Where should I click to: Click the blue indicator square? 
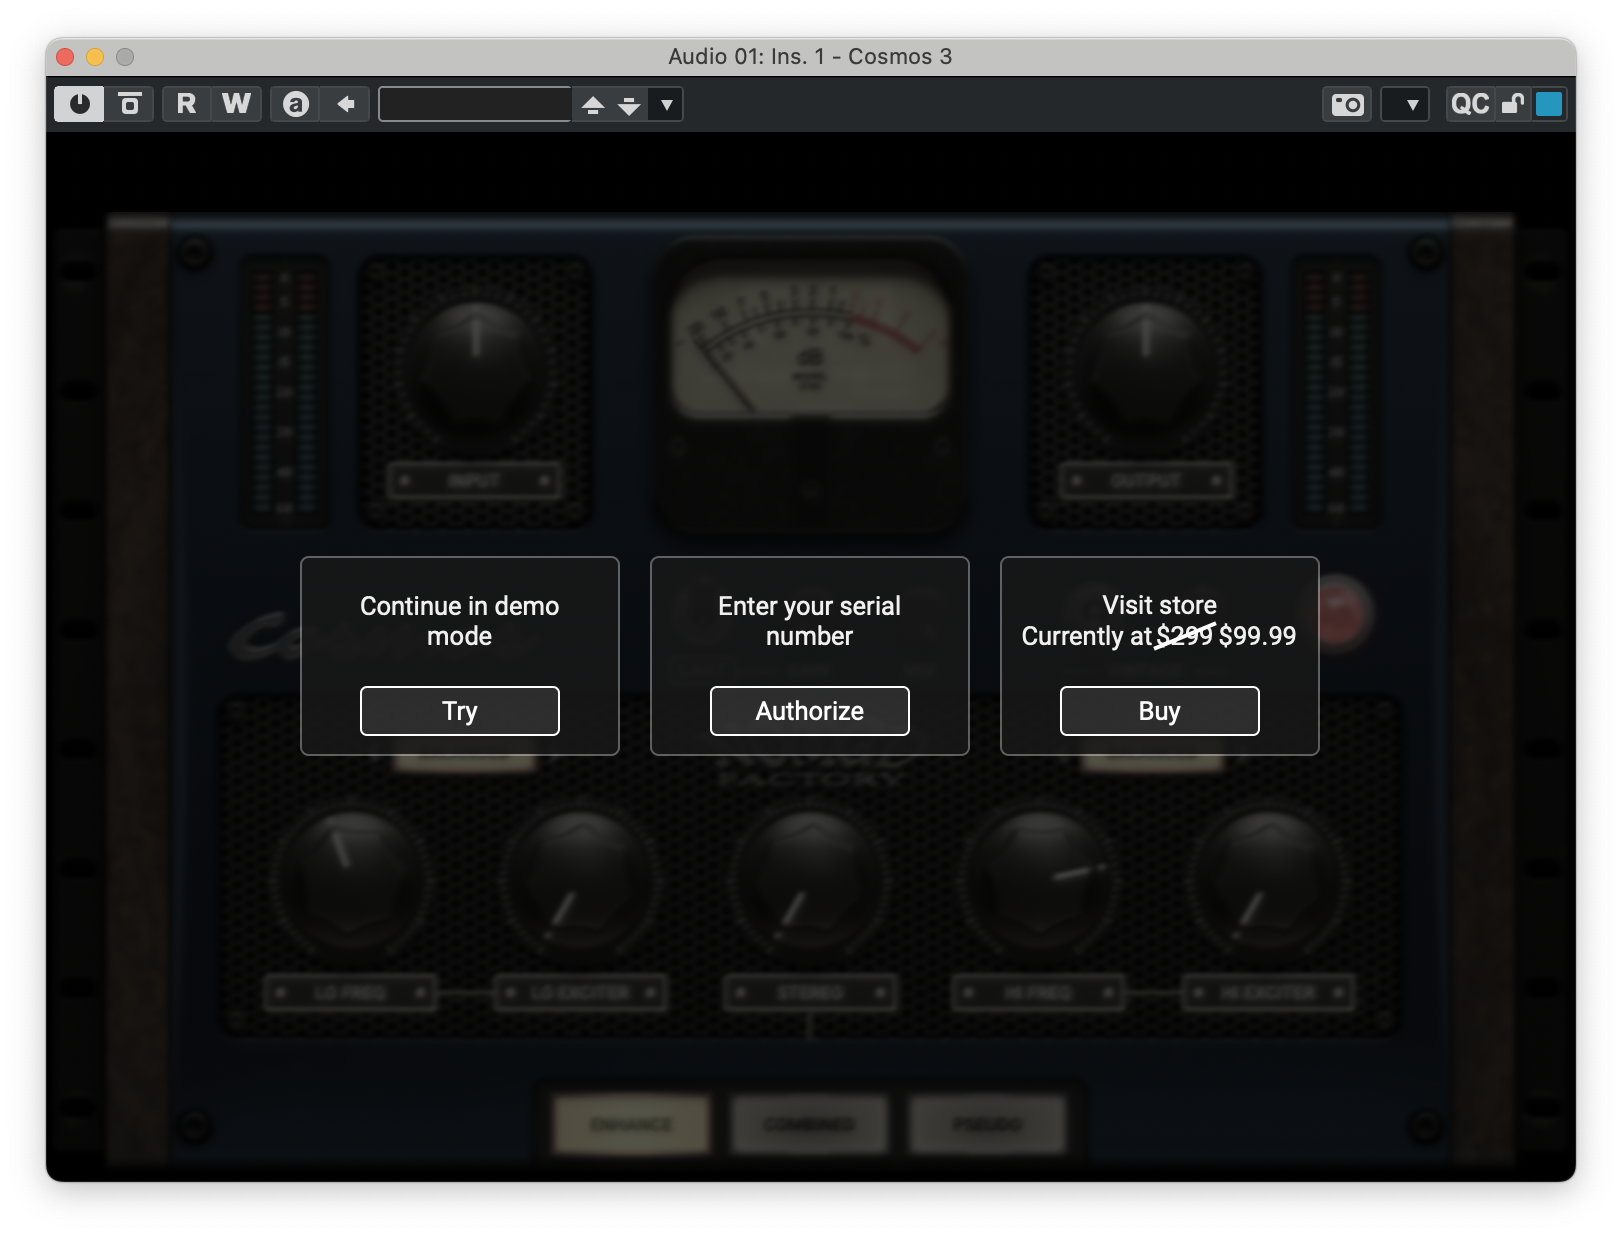click(x=1549, y=104)
